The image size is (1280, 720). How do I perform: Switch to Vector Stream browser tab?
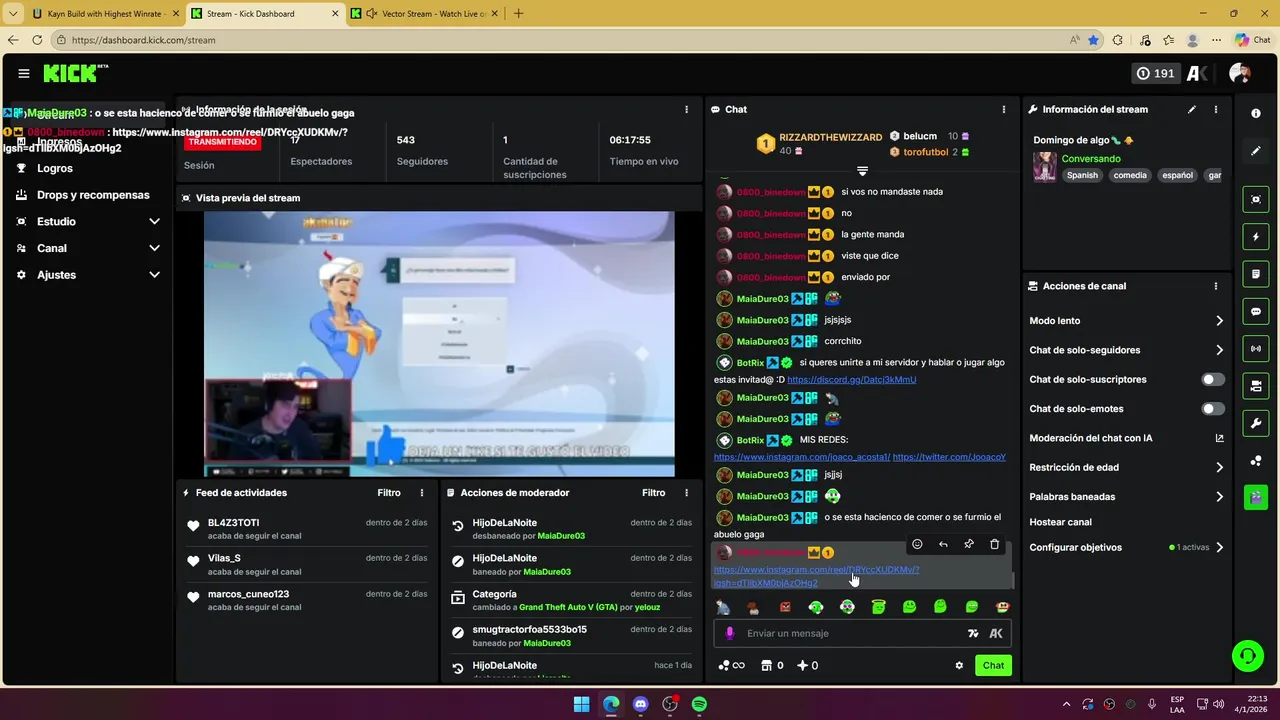click(x=423, y=14)
